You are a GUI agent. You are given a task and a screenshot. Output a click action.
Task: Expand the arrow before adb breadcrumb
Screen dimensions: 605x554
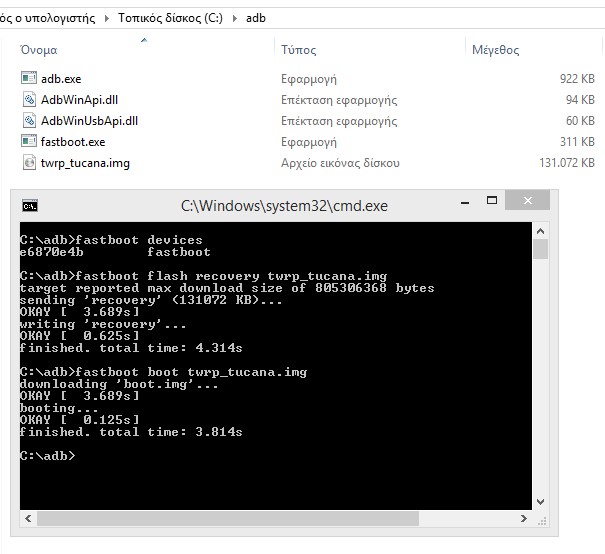tap(235, 18)
